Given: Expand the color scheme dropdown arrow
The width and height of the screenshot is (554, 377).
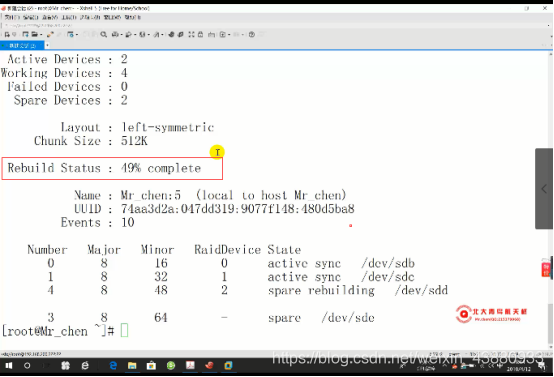Looking at the screenshot, I should (135, 35).
